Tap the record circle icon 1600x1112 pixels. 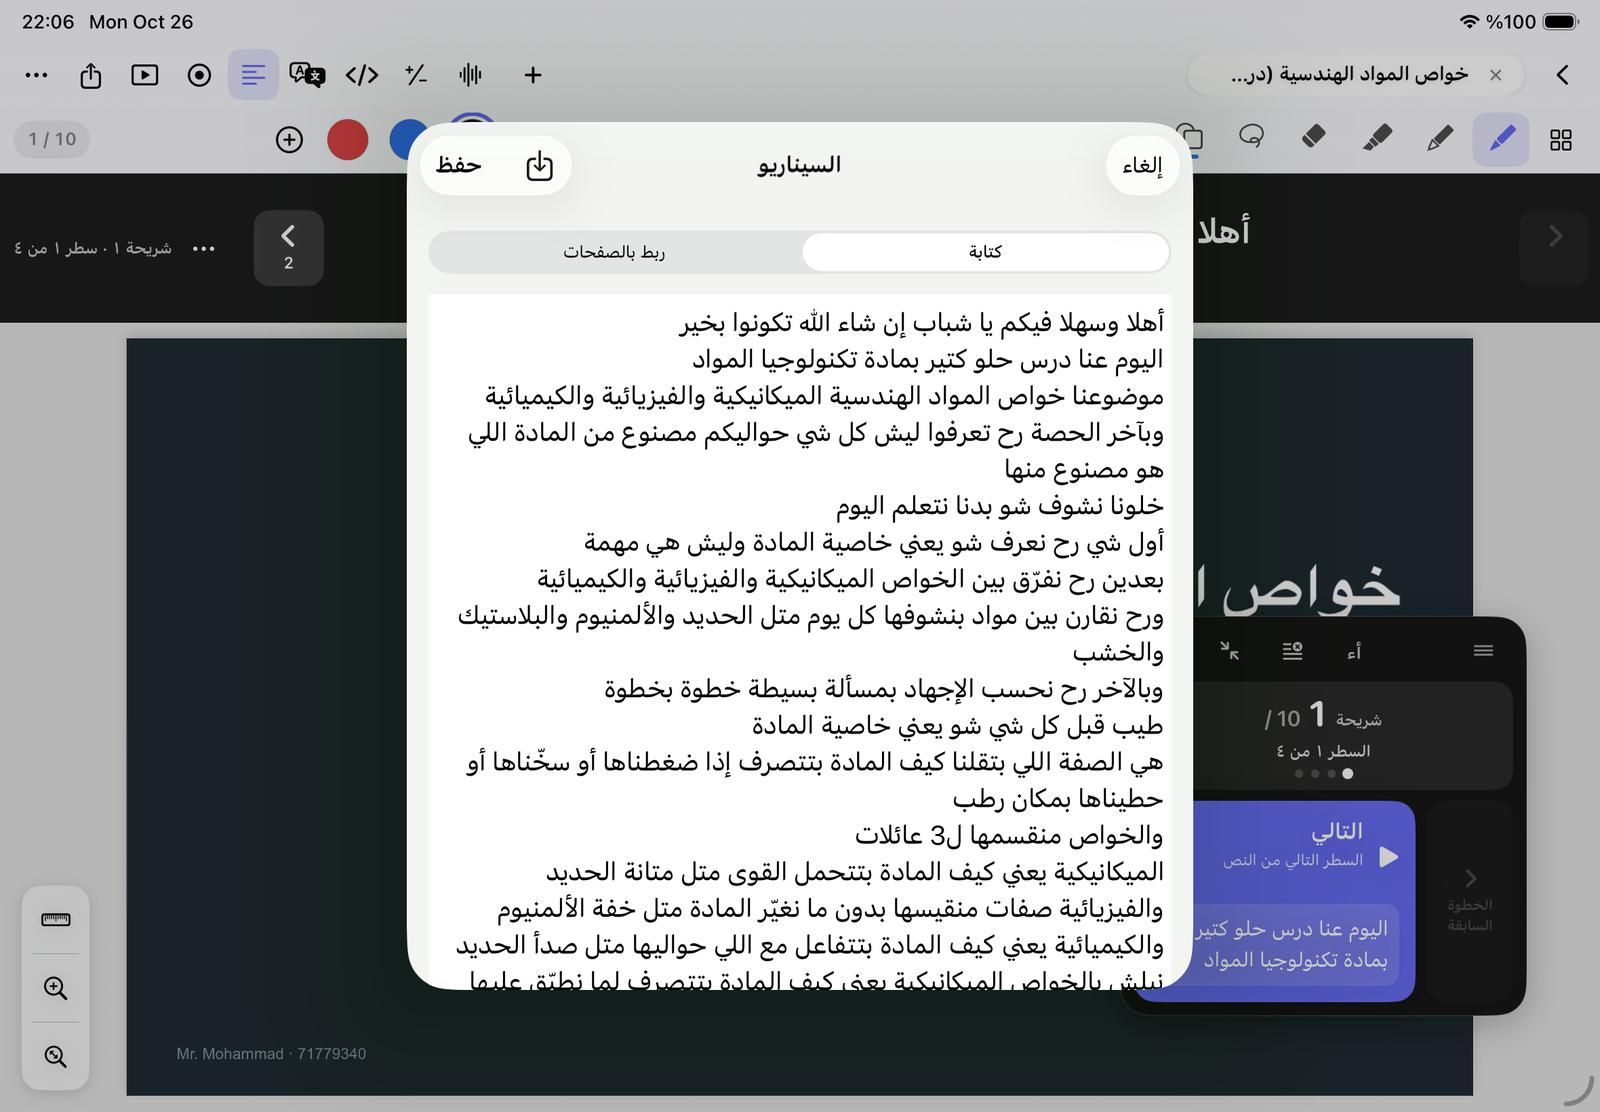(x=199, y=75)
